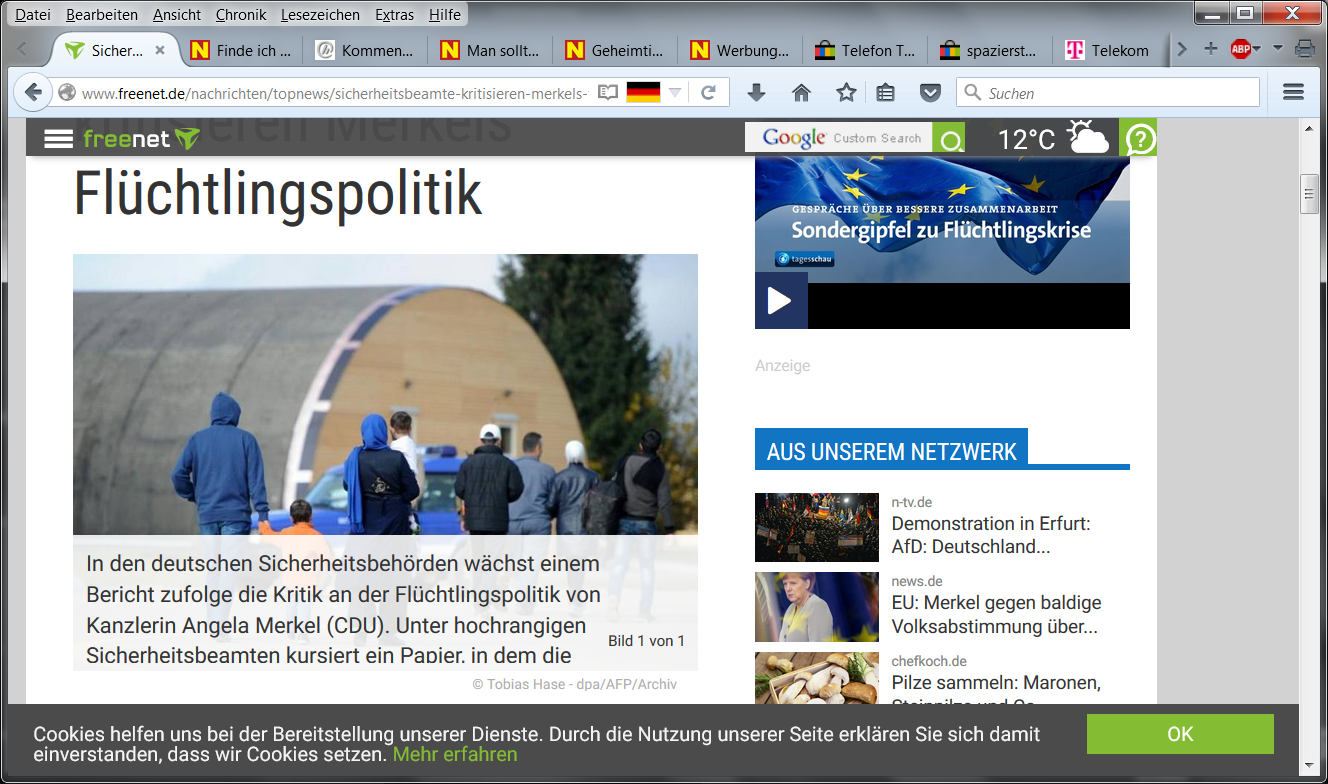Open the Bearbeiten menu
Screen dimensions: 1328x784
(x=102, y=15)
